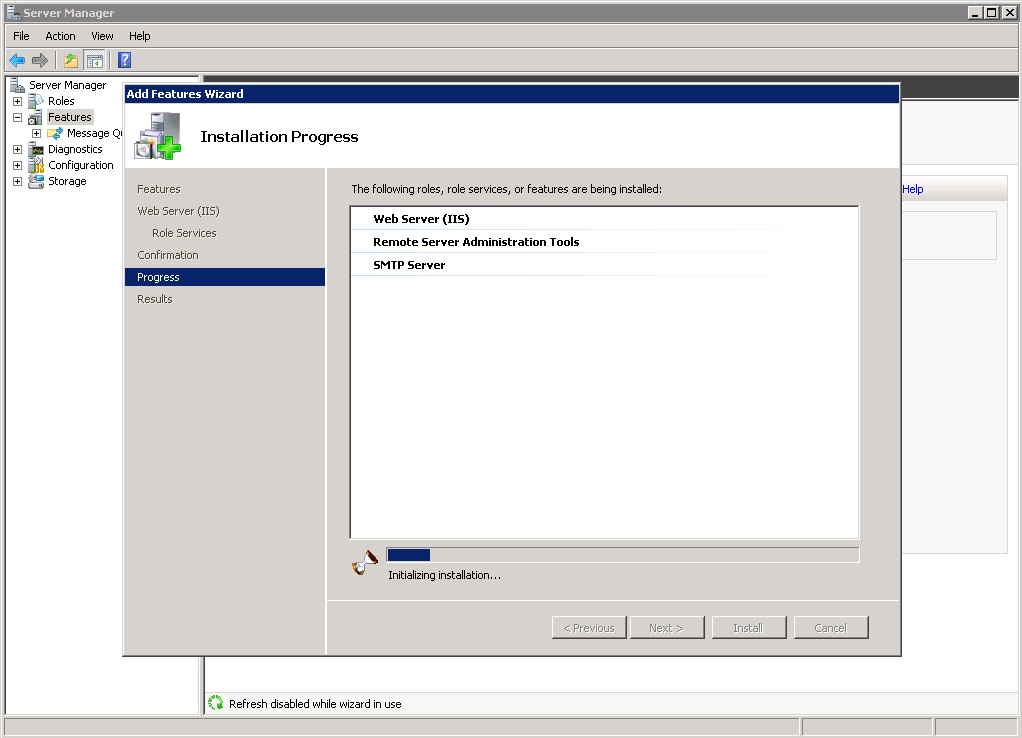
Task: Click the Storage node icon
Action: pyautogui.click(x=36, y=181)
